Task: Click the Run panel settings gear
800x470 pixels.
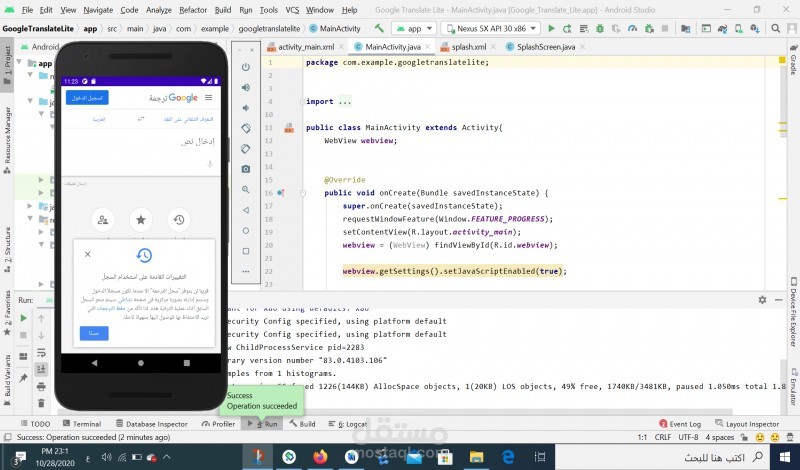Action: click(x=762, y=300)
